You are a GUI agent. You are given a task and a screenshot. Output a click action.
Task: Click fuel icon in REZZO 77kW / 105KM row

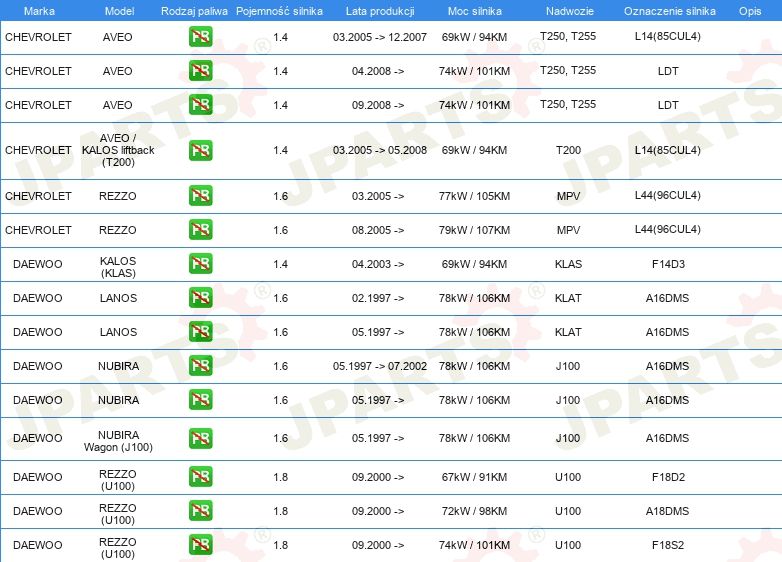click(x=200, y=195)
